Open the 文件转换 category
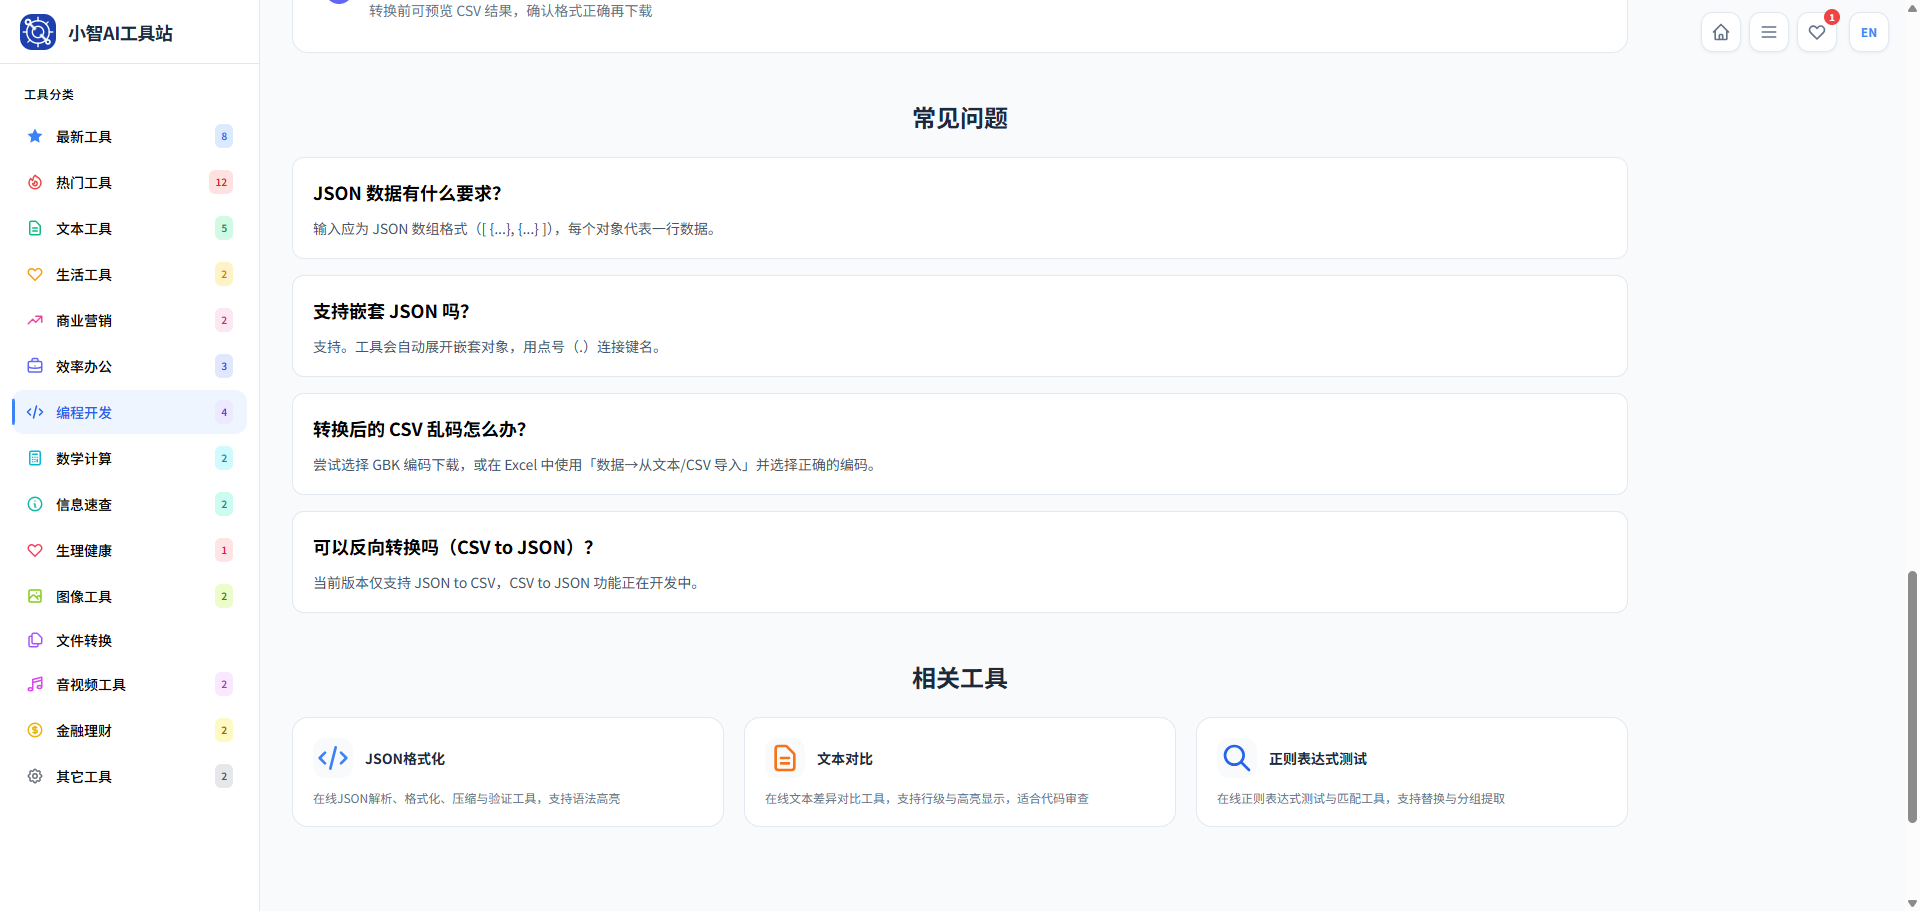 tap(129, 640)
